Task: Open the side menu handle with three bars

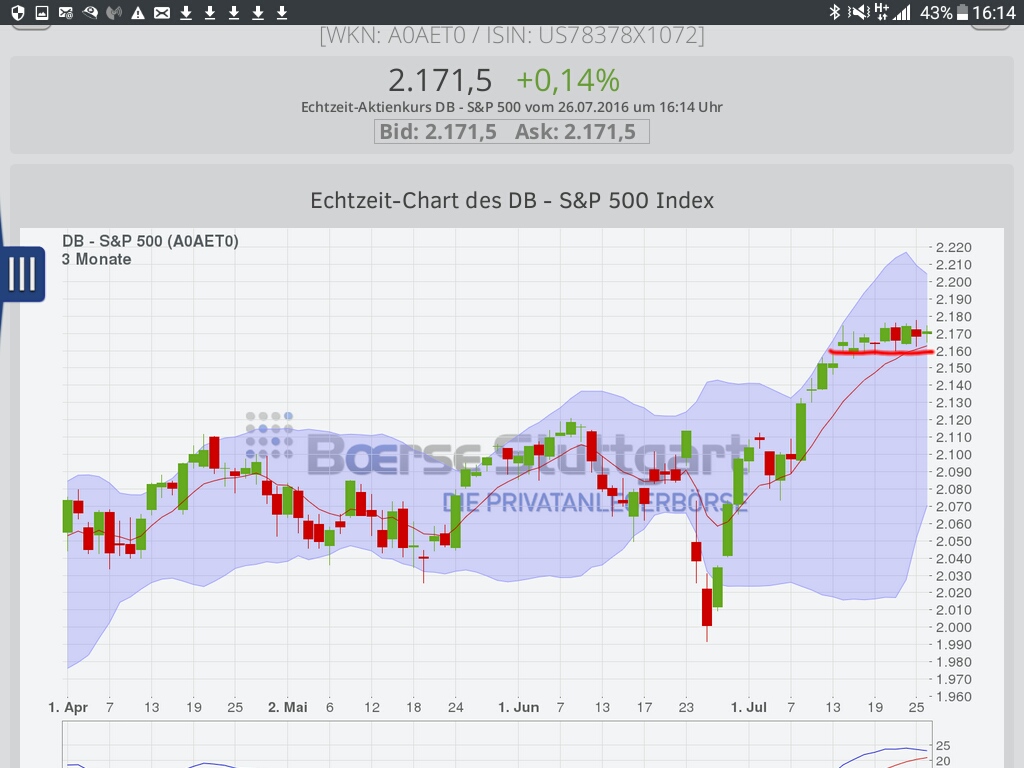Action: (x=24, y=274)
